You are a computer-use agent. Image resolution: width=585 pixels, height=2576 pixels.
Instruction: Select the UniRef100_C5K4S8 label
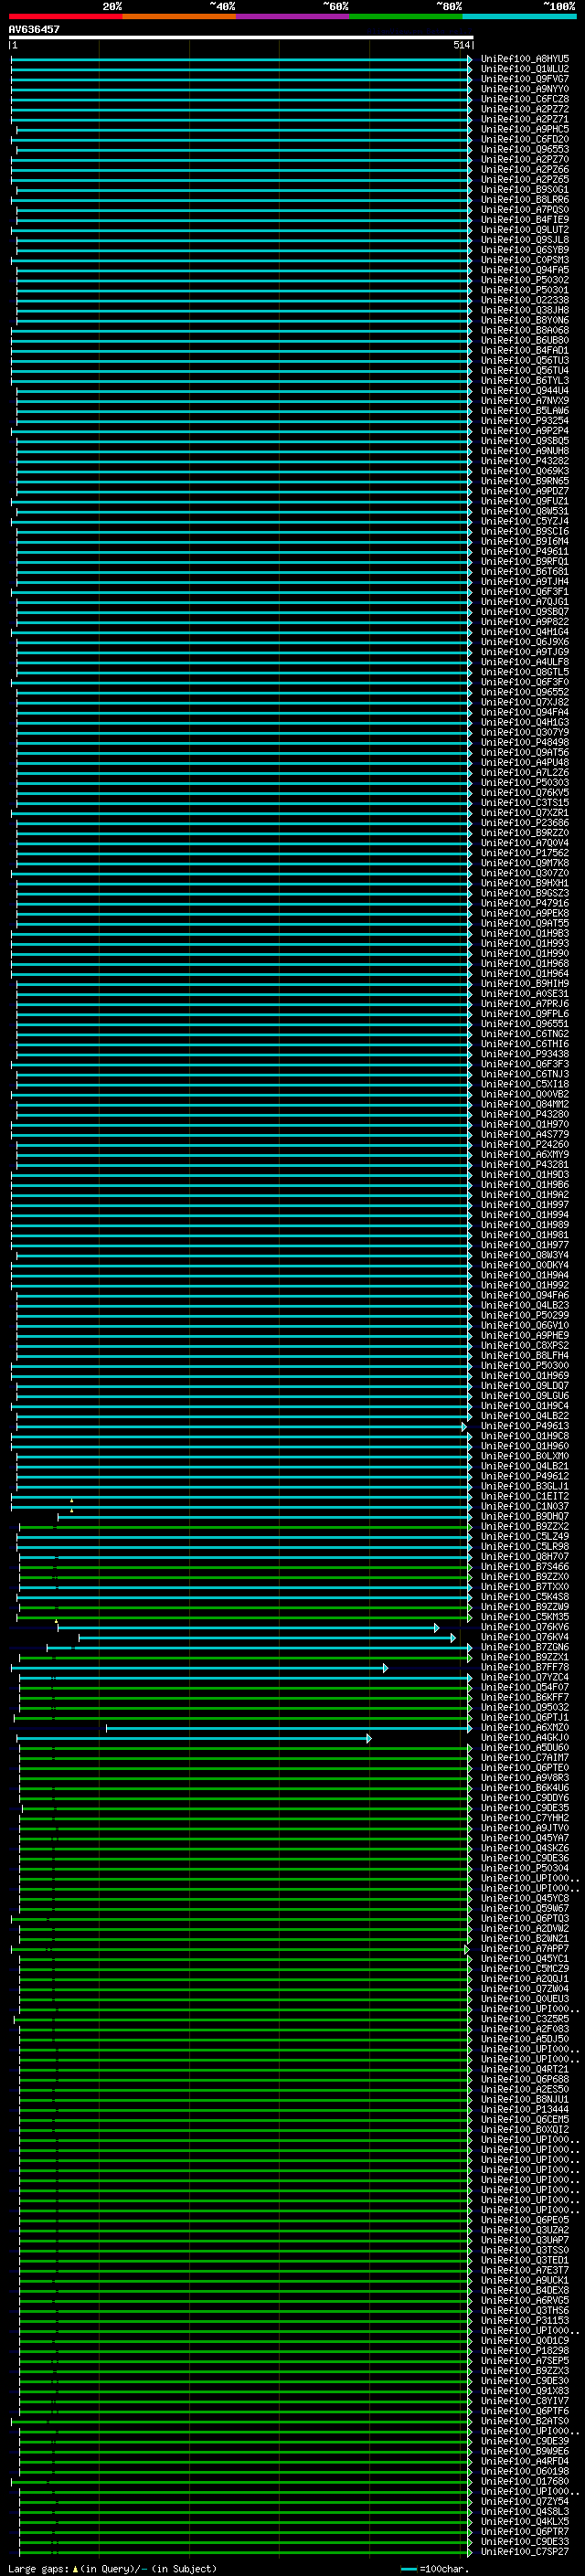[524, 1597]
